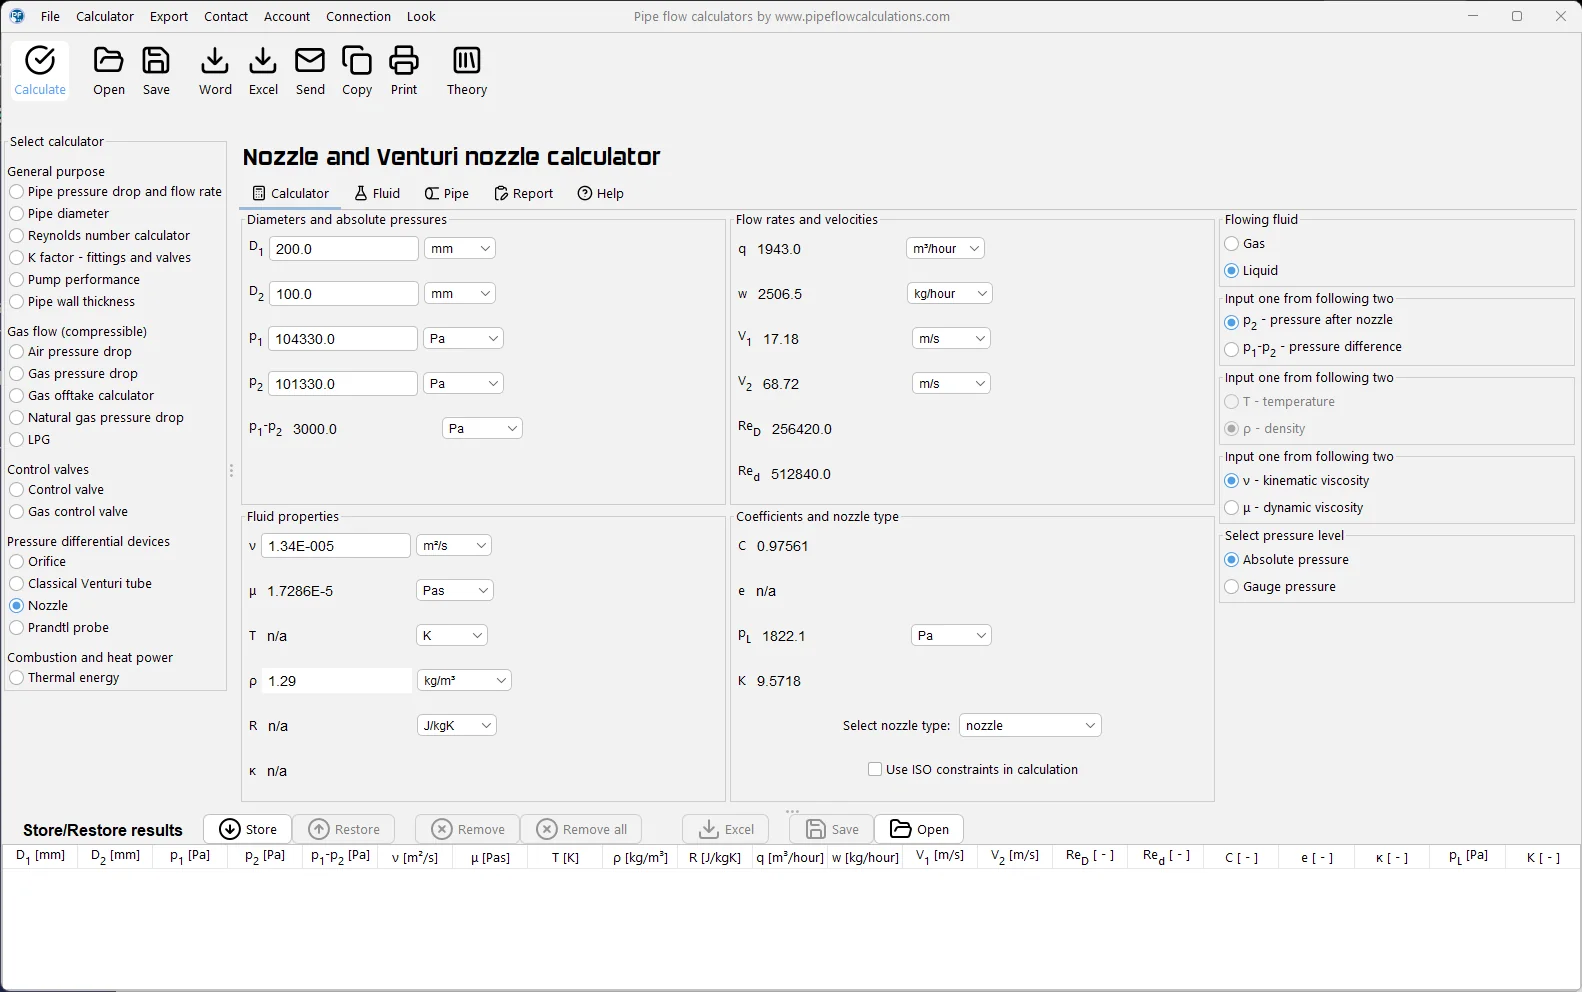This screenshot has height=992, width=1582.
Task: Open the Calculator menu
Action: (x=105, y=16)
